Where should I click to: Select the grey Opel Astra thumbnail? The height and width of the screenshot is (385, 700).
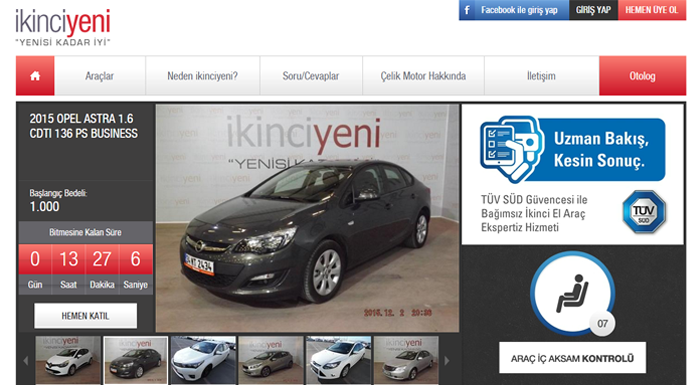click(136, 360)
